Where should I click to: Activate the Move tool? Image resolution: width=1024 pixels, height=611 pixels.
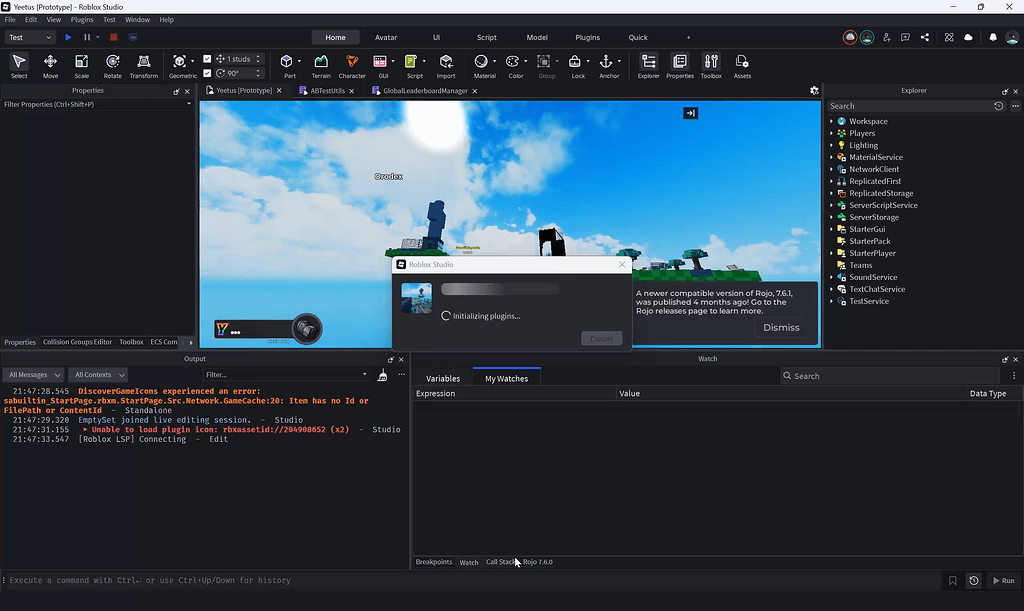(50, 66)
